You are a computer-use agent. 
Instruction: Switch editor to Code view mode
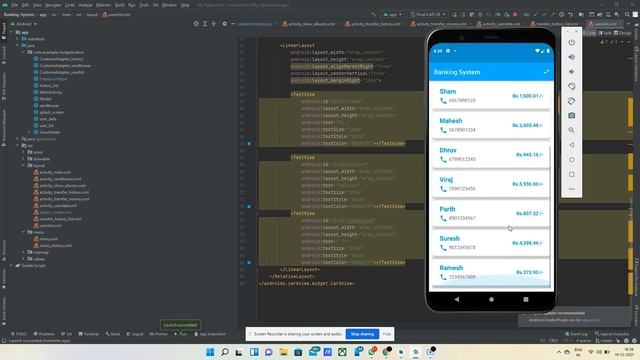tap(590, 33)
